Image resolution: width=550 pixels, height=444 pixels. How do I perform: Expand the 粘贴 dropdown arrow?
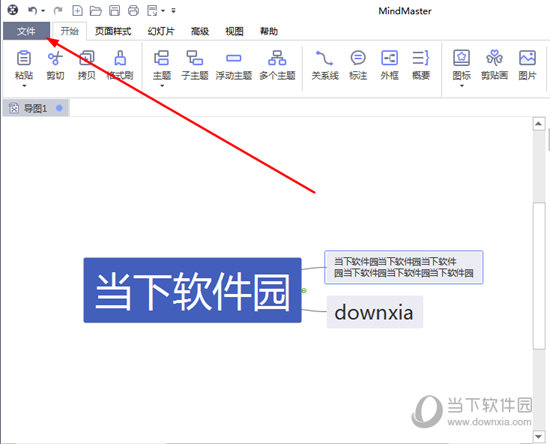pyautogui.click(x=24, y=86)
